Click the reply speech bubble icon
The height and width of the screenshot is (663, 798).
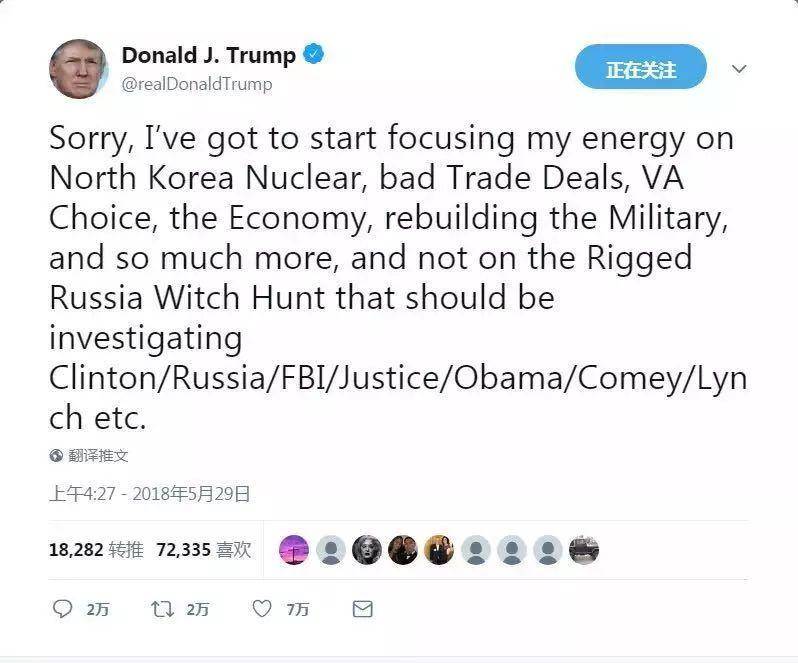point(63,609)
